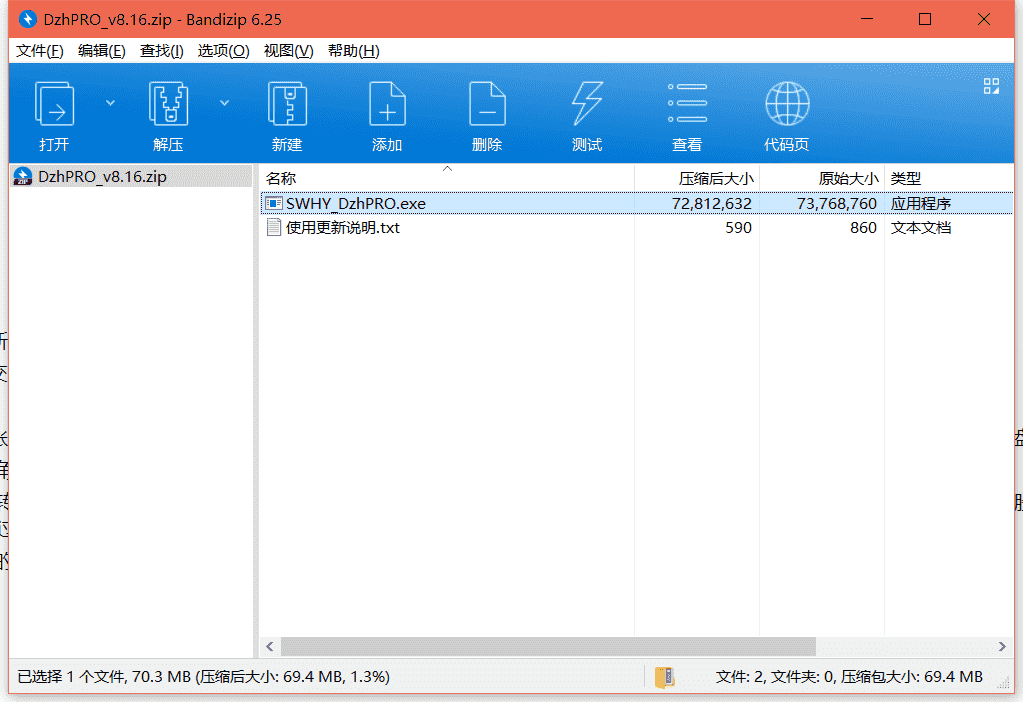Click the View (查看) list icon

click(687, 103)
